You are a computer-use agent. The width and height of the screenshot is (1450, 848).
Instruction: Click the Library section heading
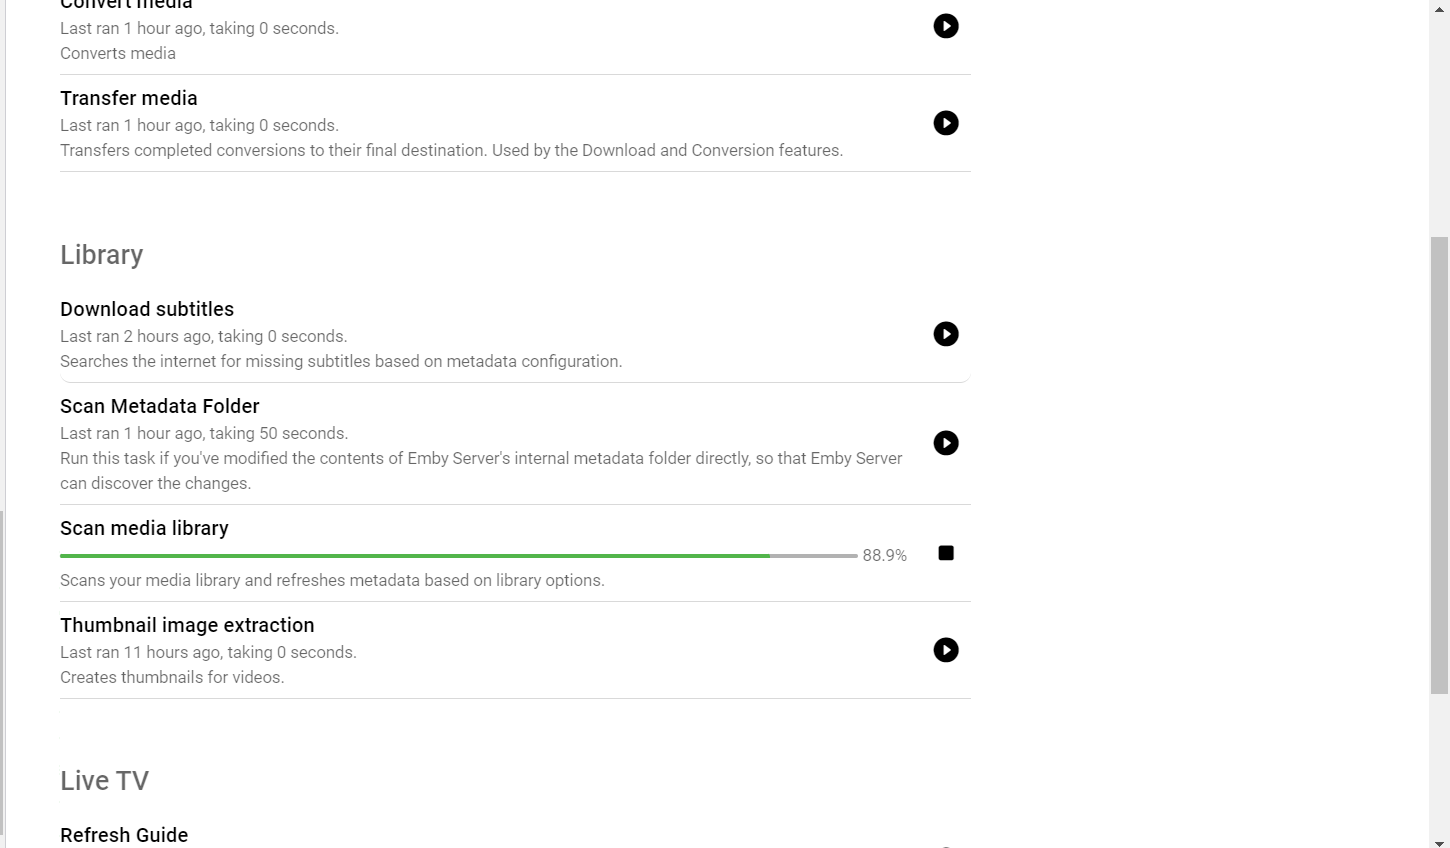101,254
